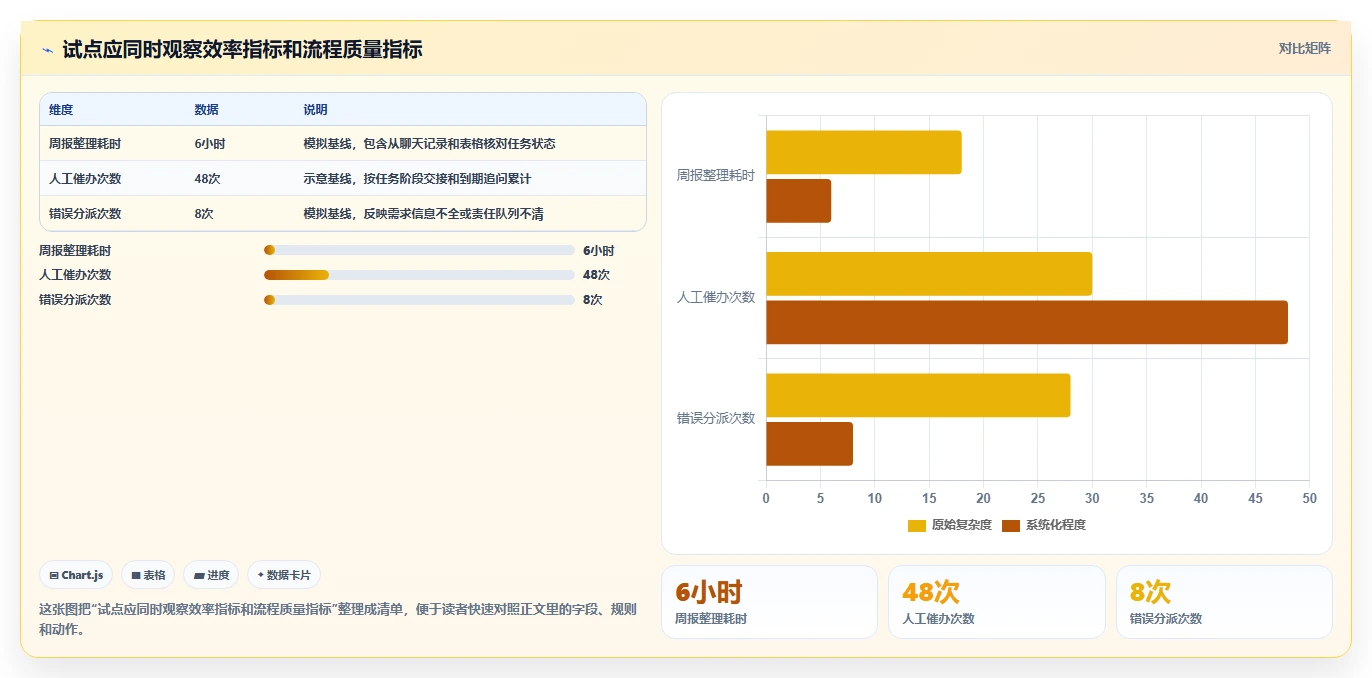Click the 8次 table cell

tap(204, 214)
